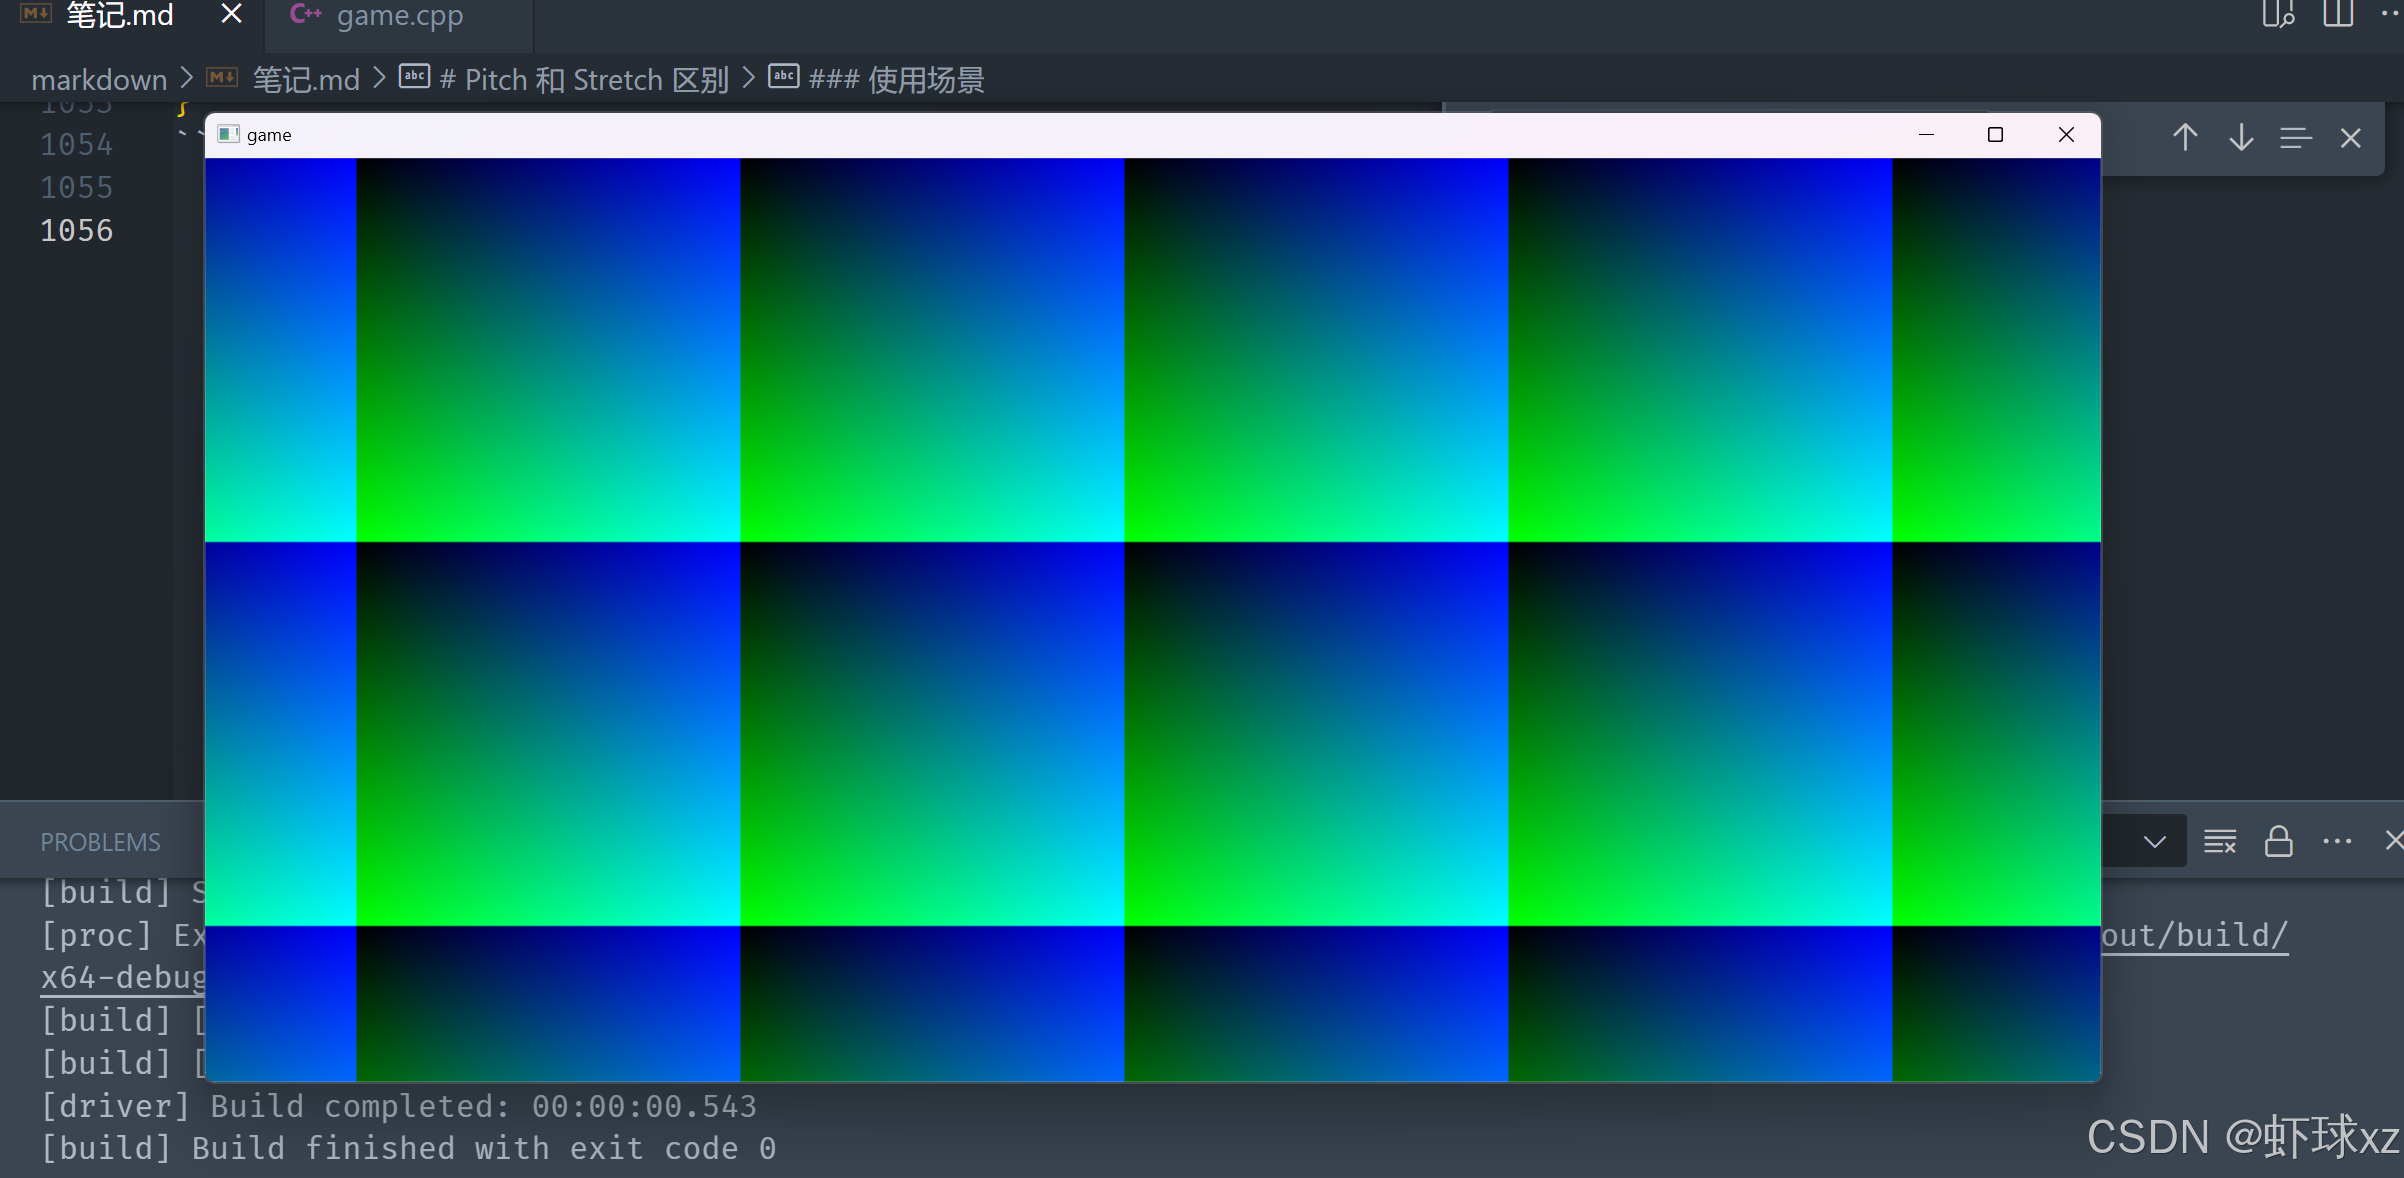Click the markdown breadcrumb folder

(x=99, y=79)
